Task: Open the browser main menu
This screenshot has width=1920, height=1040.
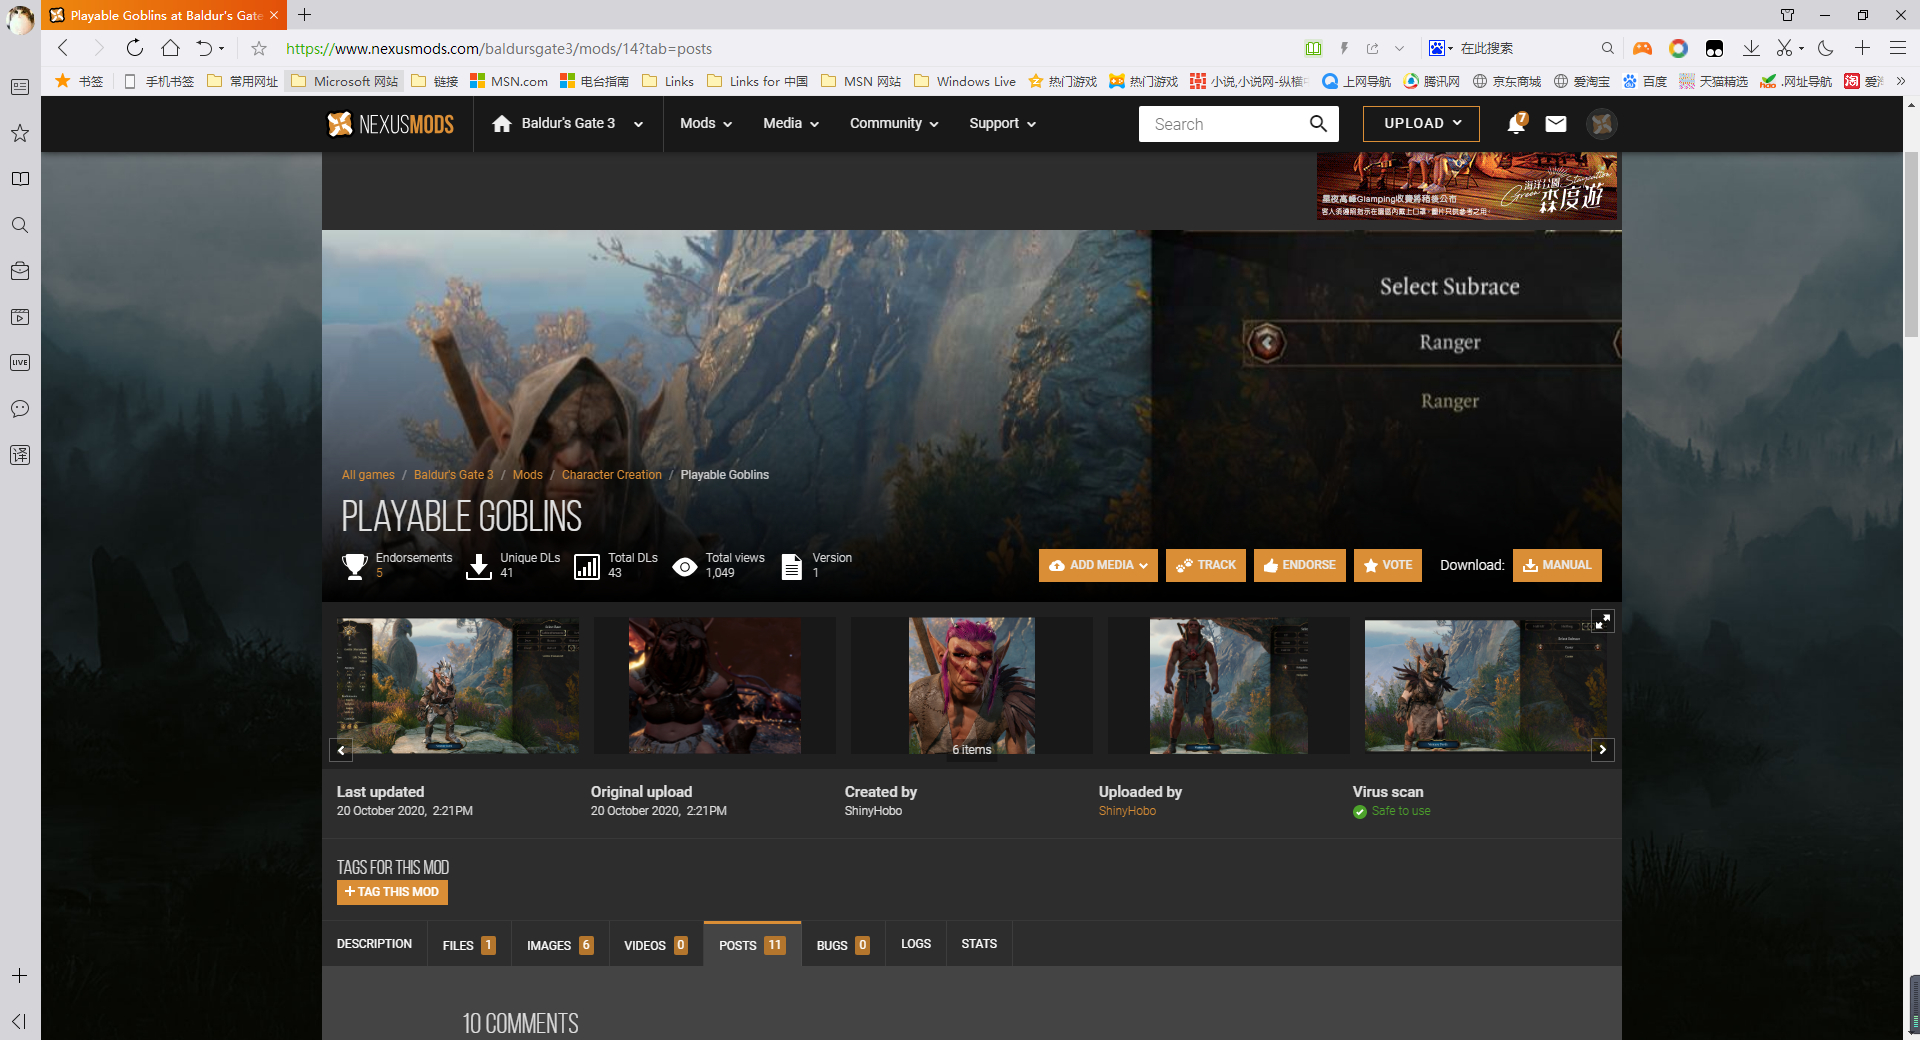Action: point(1897,48)
